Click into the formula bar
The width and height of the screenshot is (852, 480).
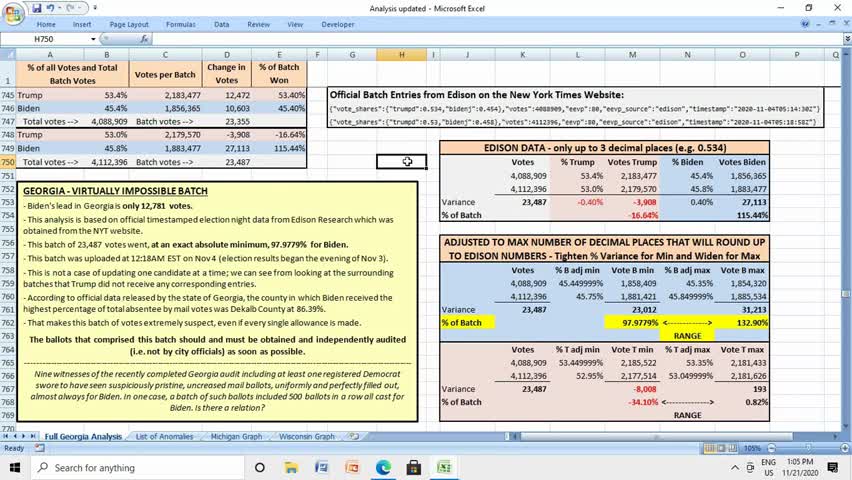497,39
